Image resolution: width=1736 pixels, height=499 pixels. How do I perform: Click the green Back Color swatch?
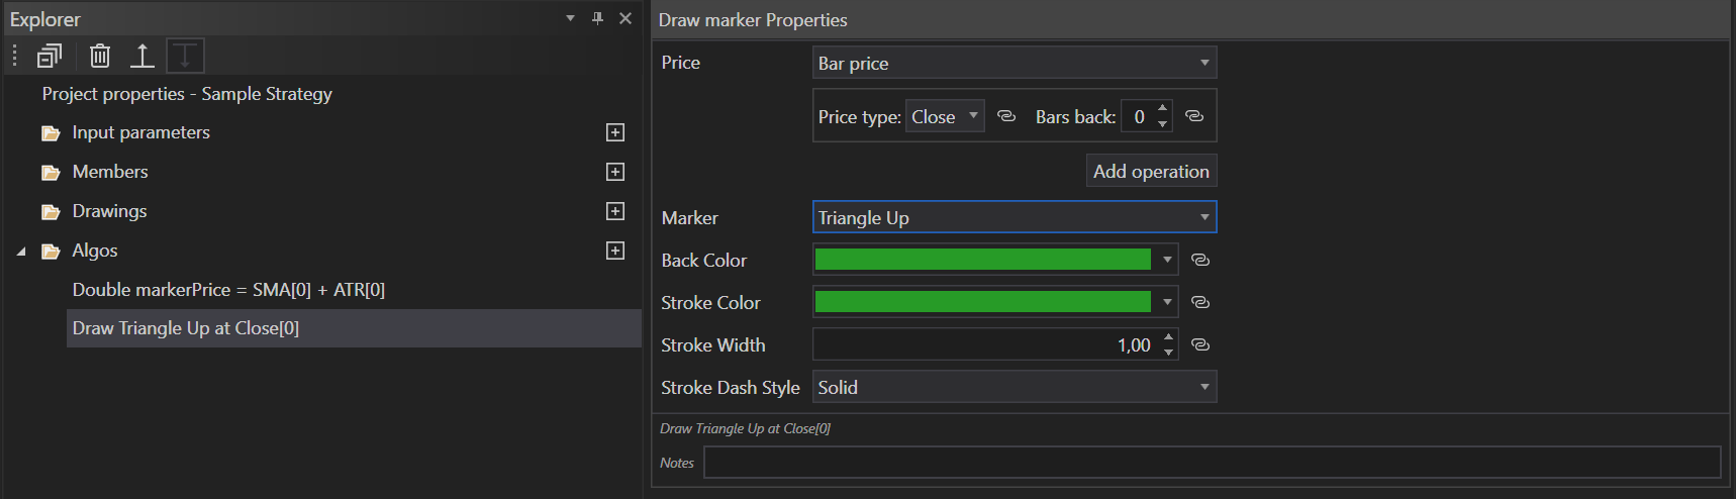click(x=983, y=260)
